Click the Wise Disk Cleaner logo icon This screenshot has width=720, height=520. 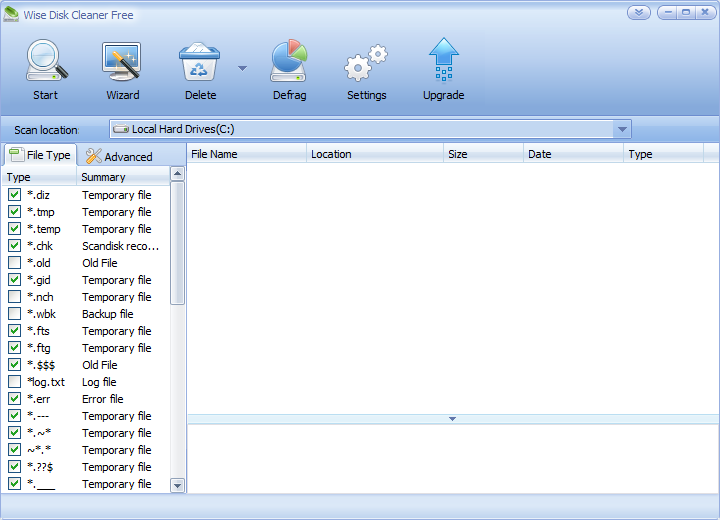click(11, 14)
